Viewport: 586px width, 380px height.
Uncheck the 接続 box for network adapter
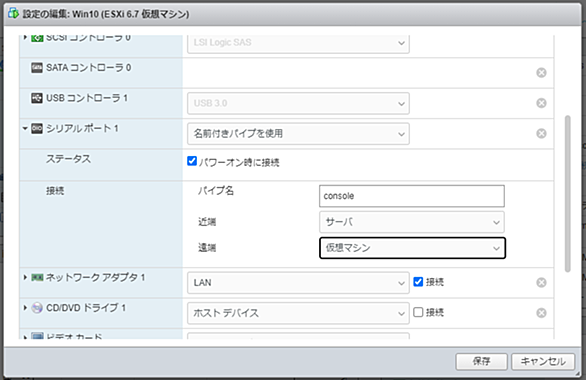[418, 282]
